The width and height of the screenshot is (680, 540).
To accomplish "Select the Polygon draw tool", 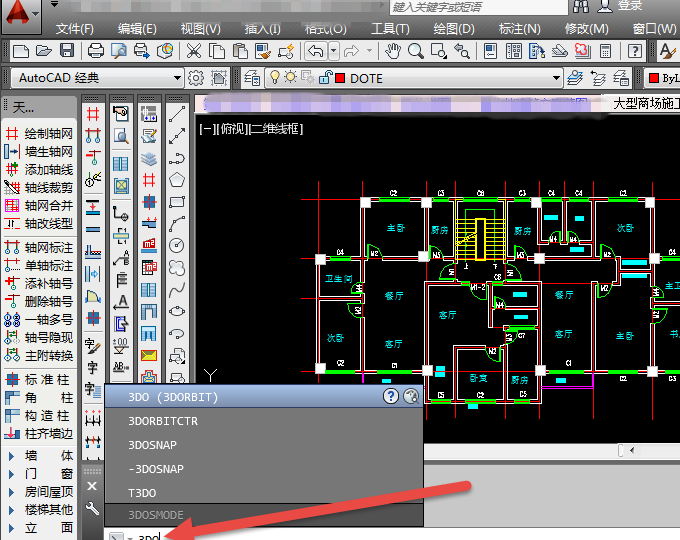I will (x=177, y=180).
